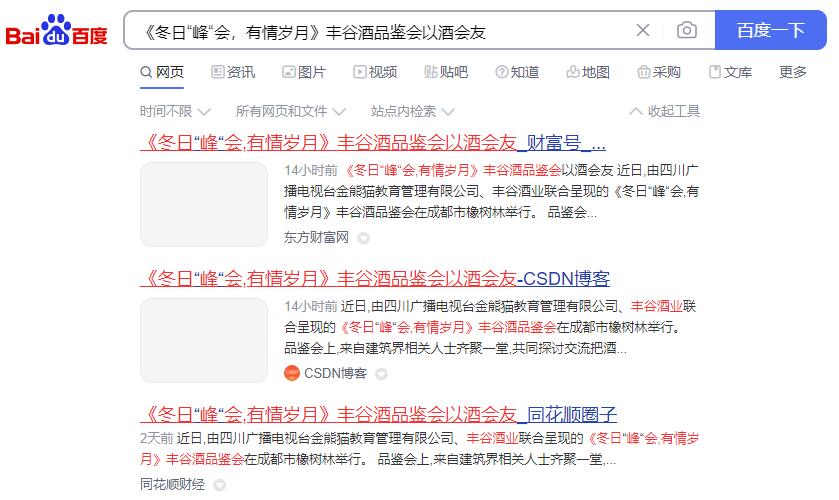Switch to the 文库 tab
The image size is (839, 500).
point(730,72)
